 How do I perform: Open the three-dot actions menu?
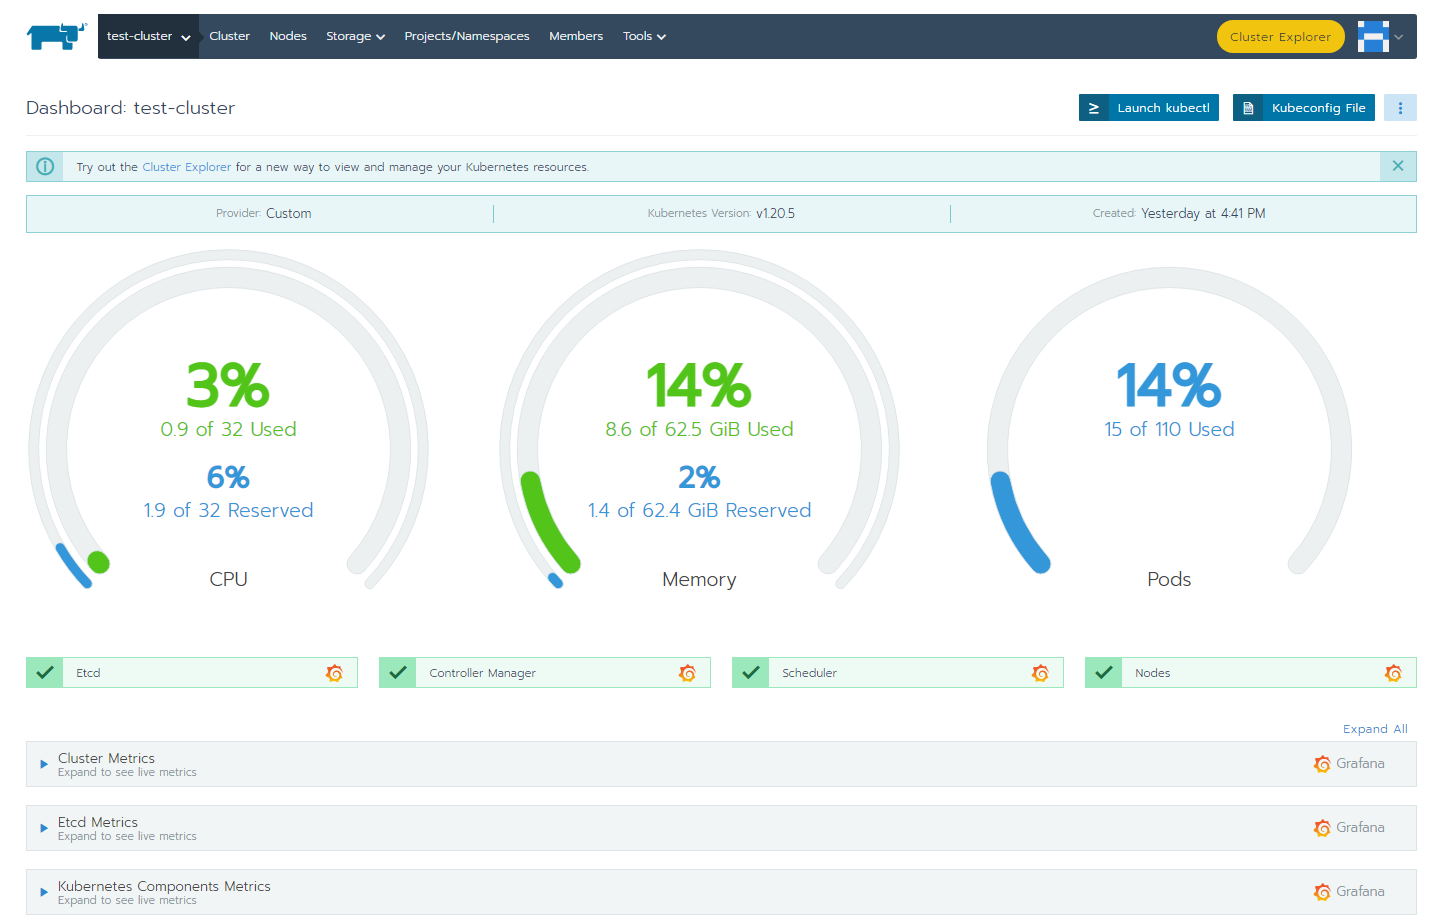1400,108
